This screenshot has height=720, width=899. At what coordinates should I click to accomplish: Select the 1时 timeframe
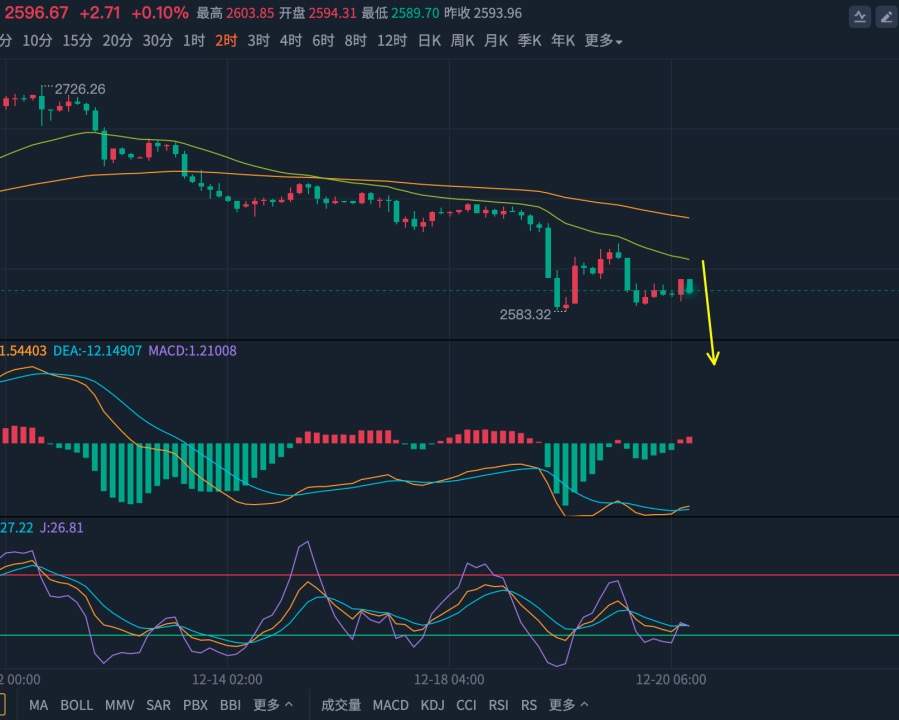point(194,41)
